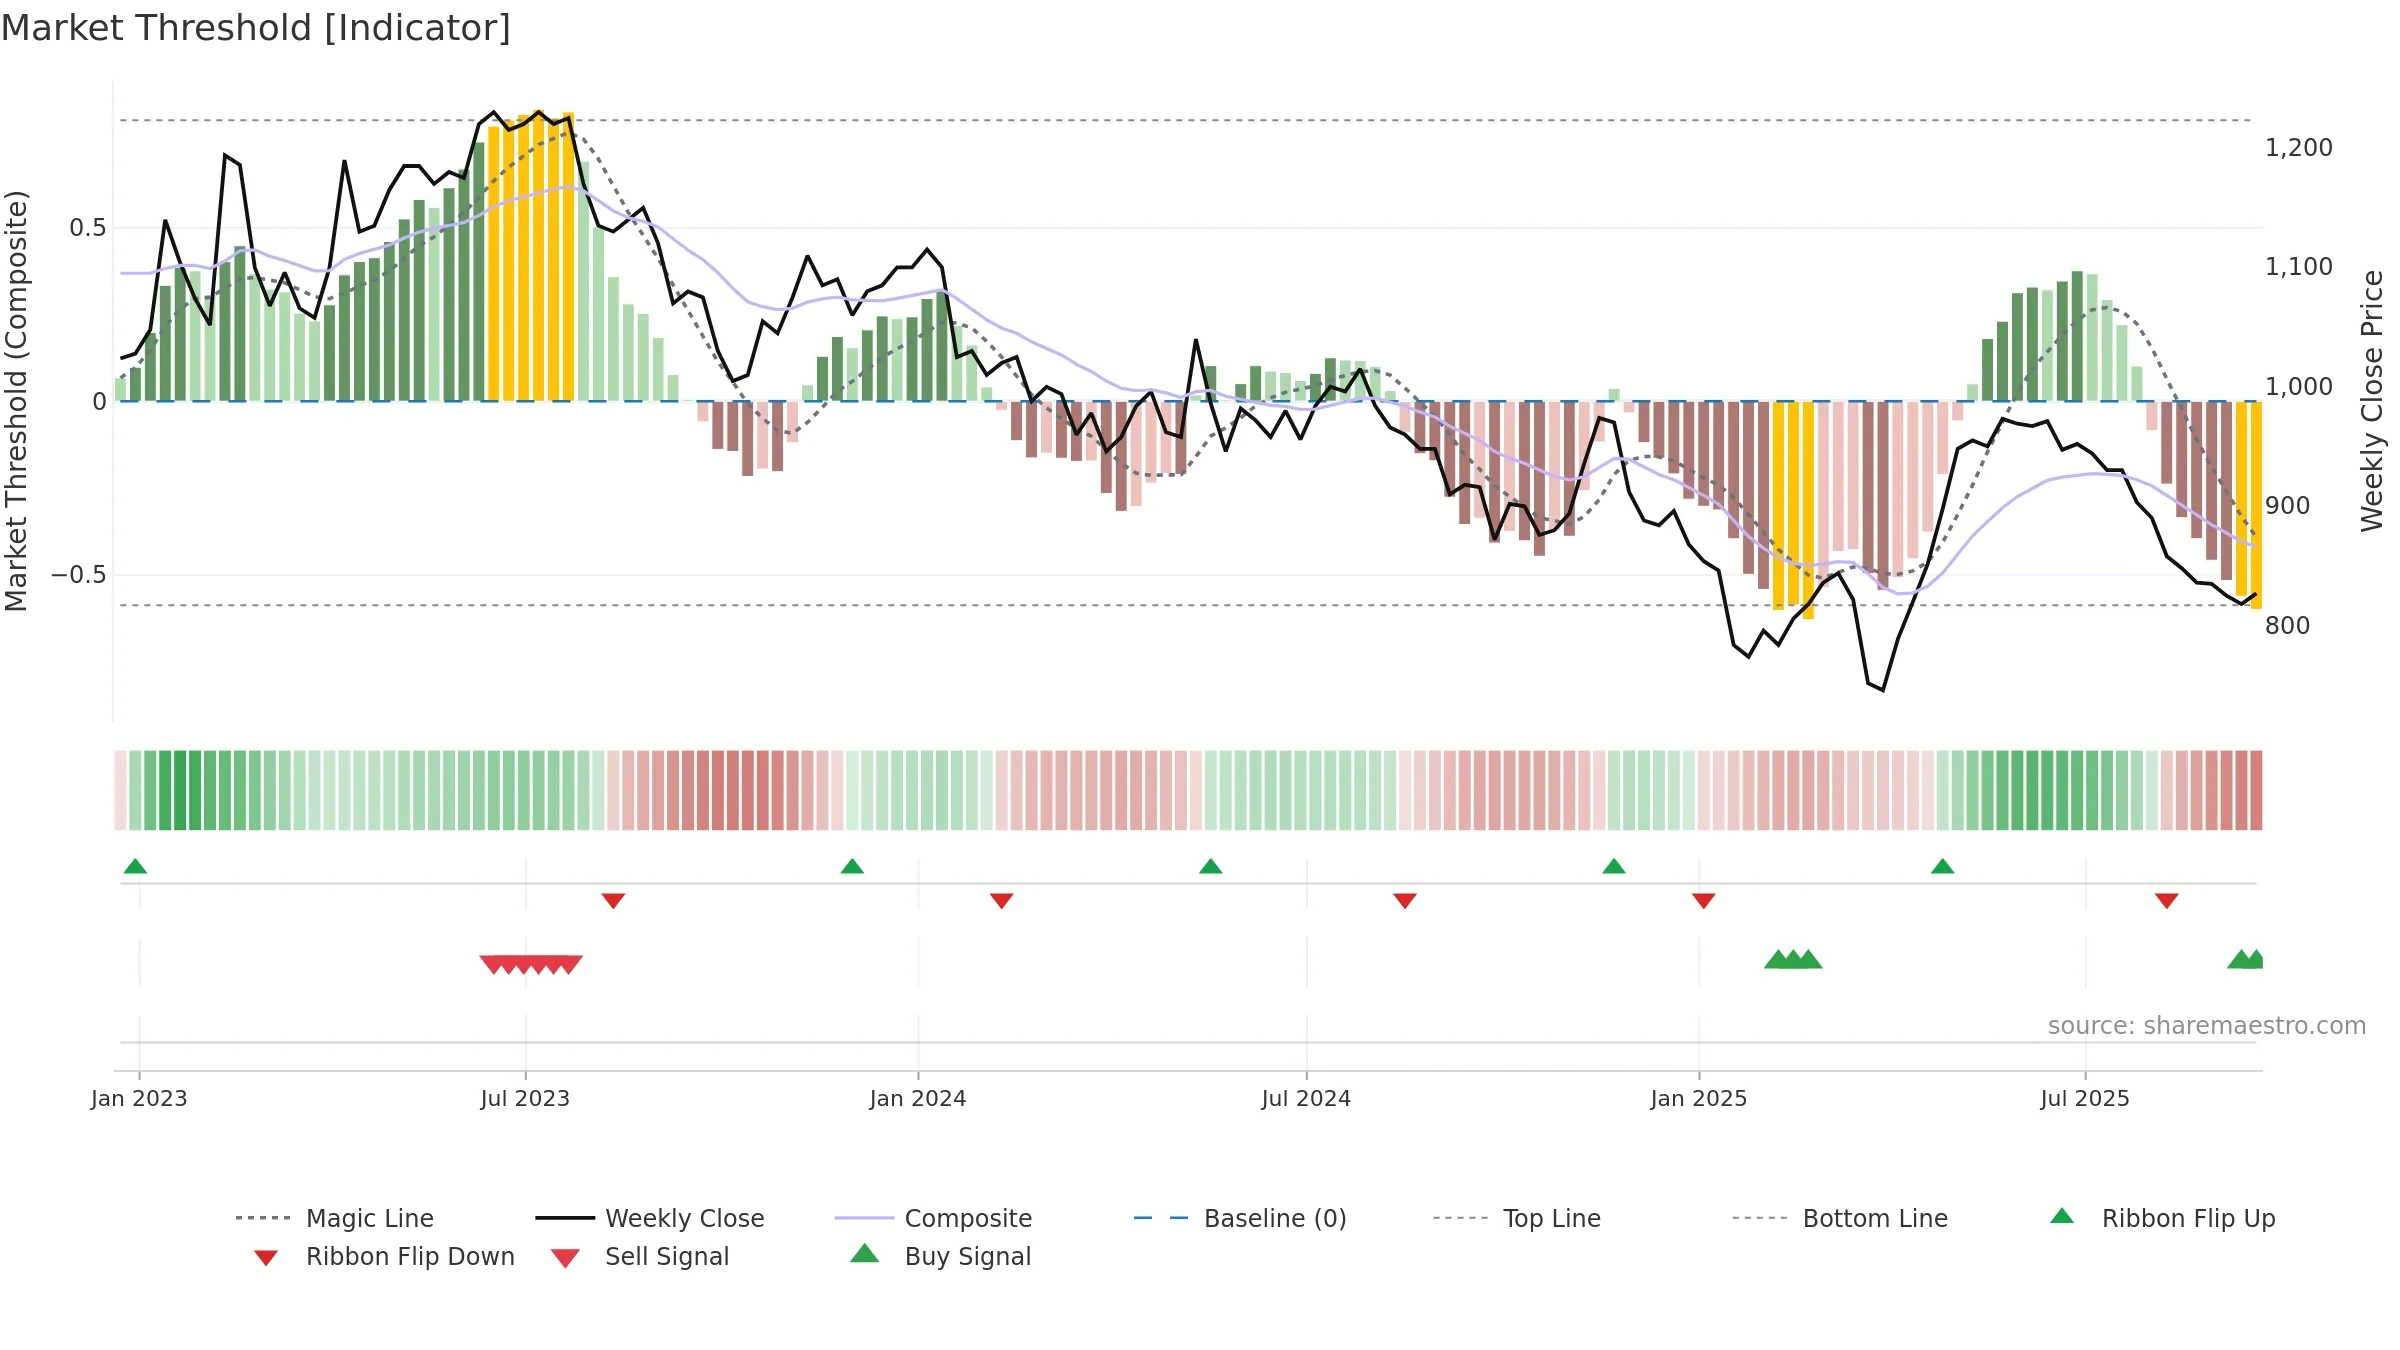Click the ribbon flip up marker near Apr 2025

(1943, 866)
